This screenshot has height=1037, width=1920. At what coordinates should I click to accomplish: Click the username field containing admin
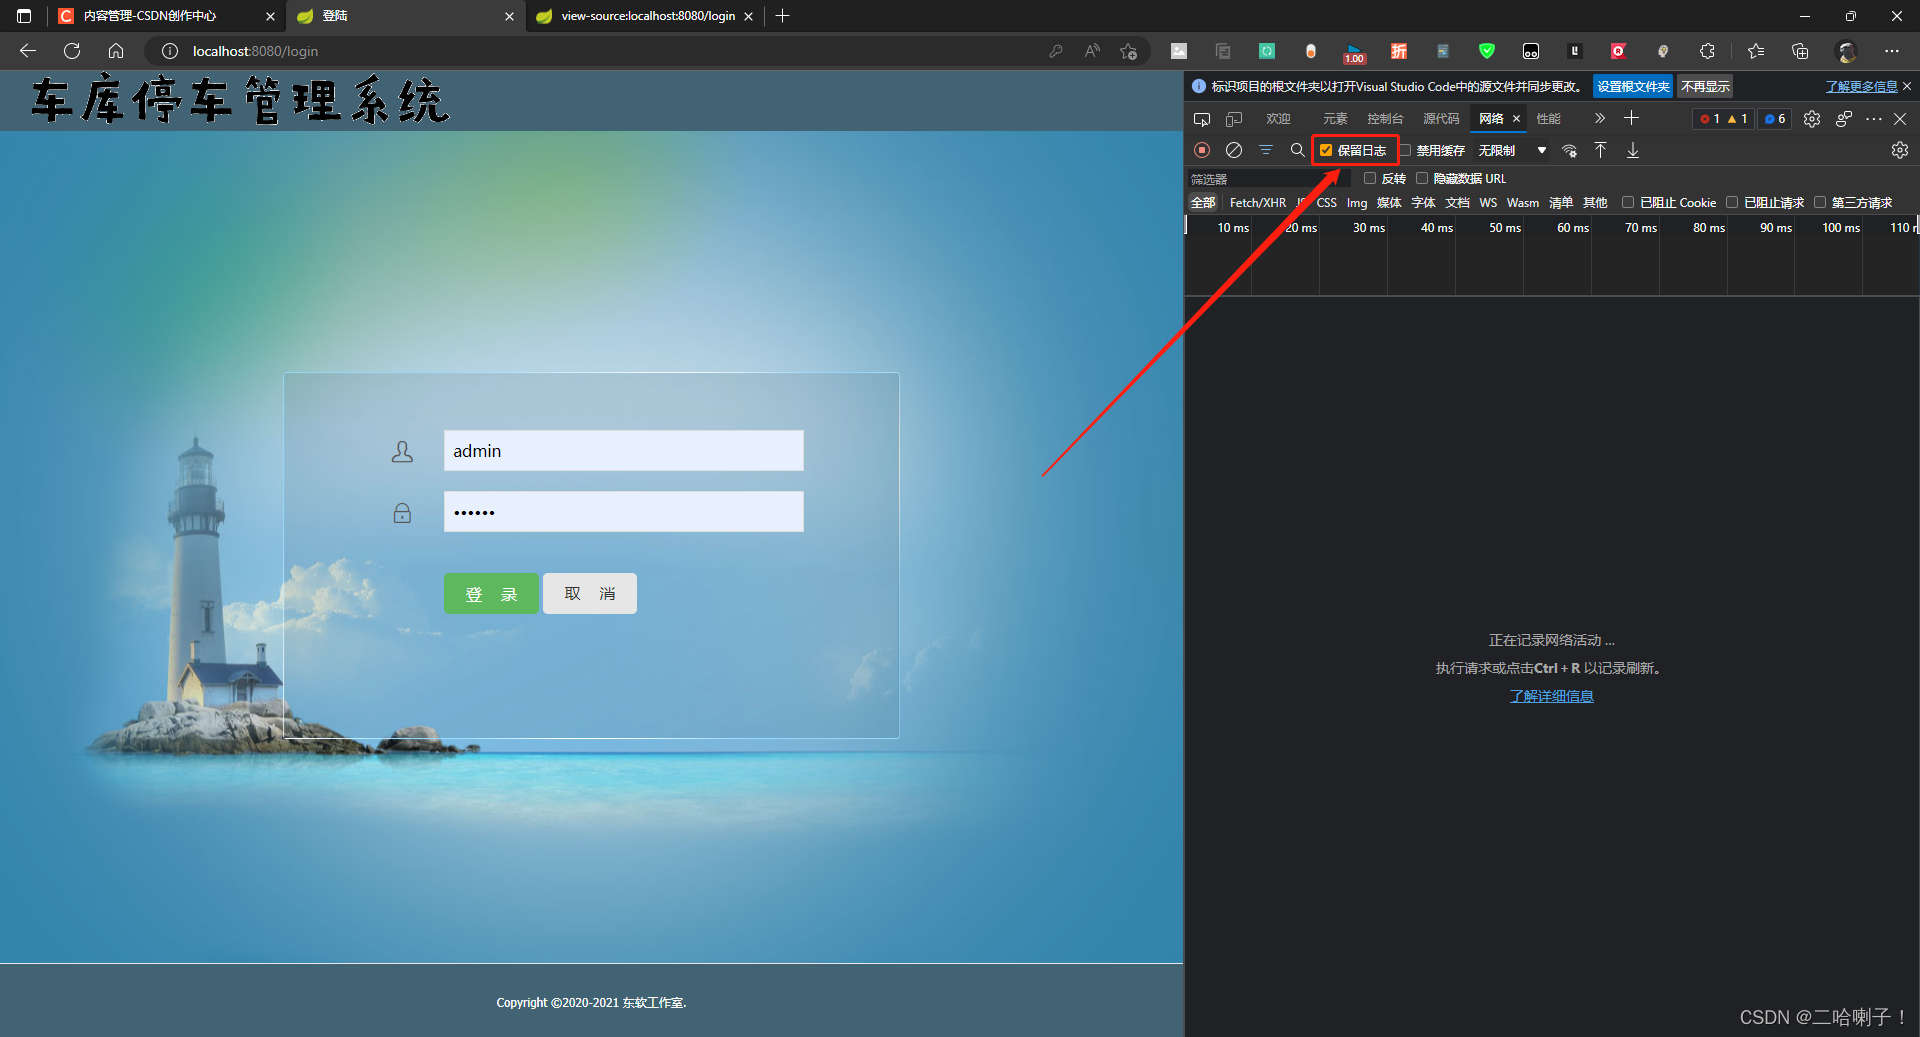(x=624, y=451)
